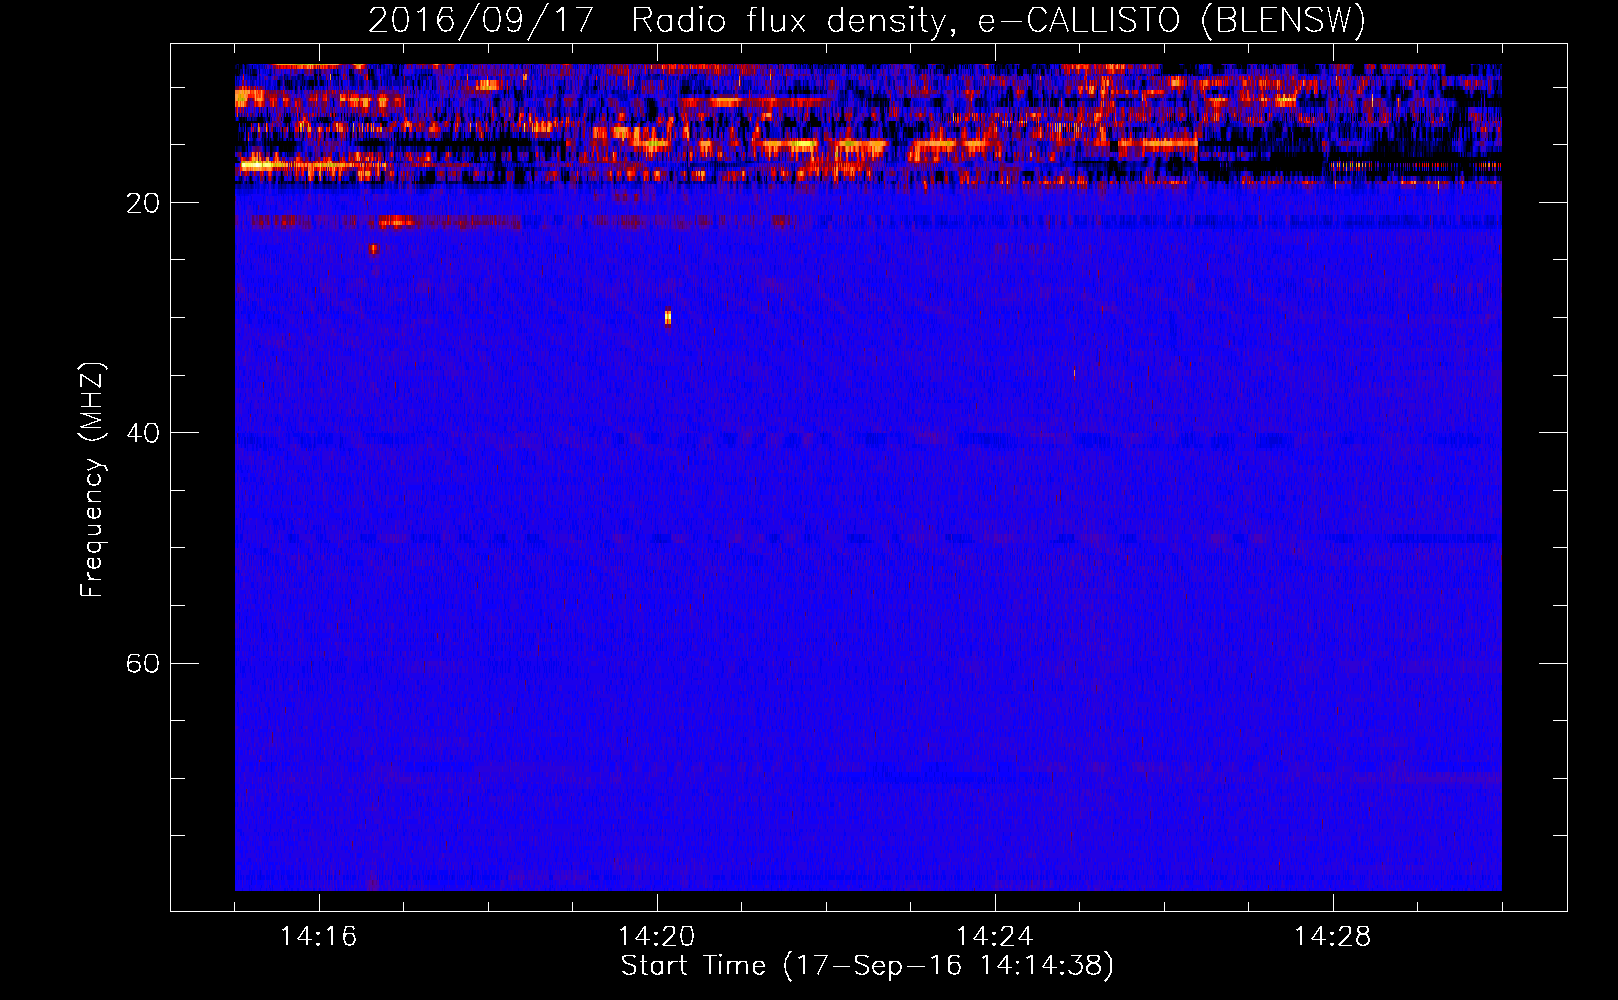Click the plot title '2016/09/17 Radio flux density, e-CALLISTO (BLENSW)'
Viewport: 1618px width, 1000px height.
tap(867, 20)
